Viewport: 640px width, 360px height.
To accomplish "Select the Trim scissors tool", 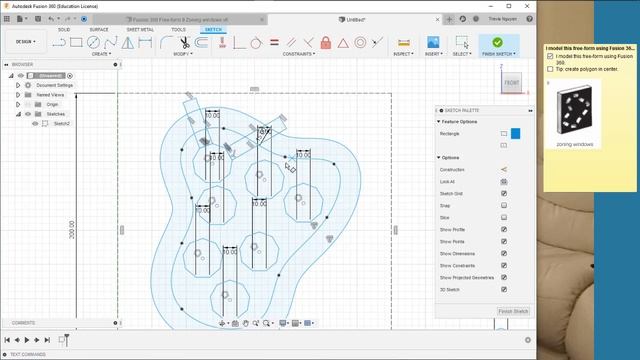I will [184, 42].
